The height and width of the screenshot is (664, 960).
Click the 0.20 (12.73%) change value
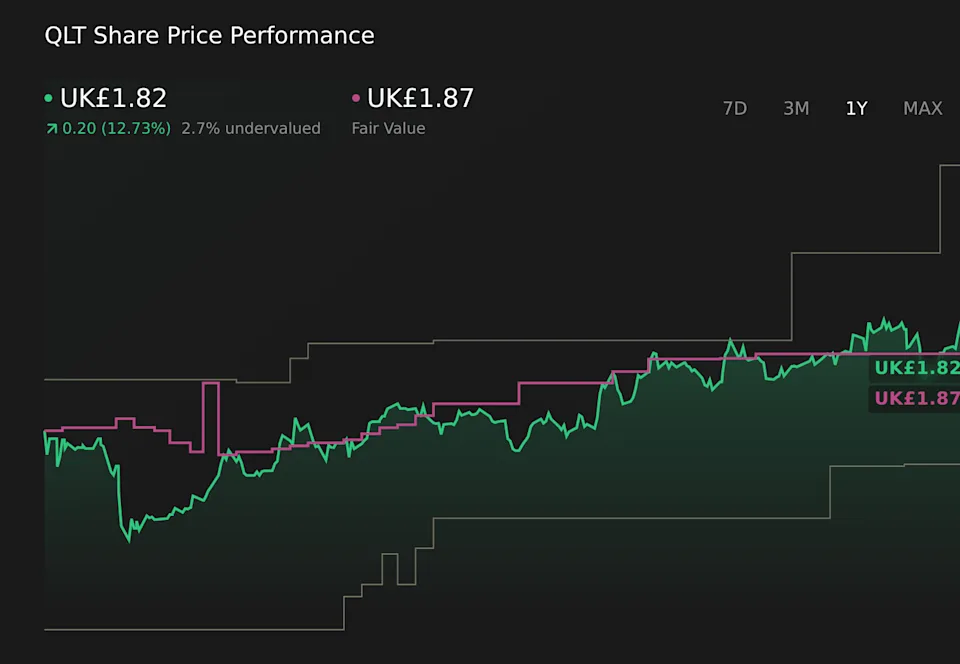click(x=116, y=128)
